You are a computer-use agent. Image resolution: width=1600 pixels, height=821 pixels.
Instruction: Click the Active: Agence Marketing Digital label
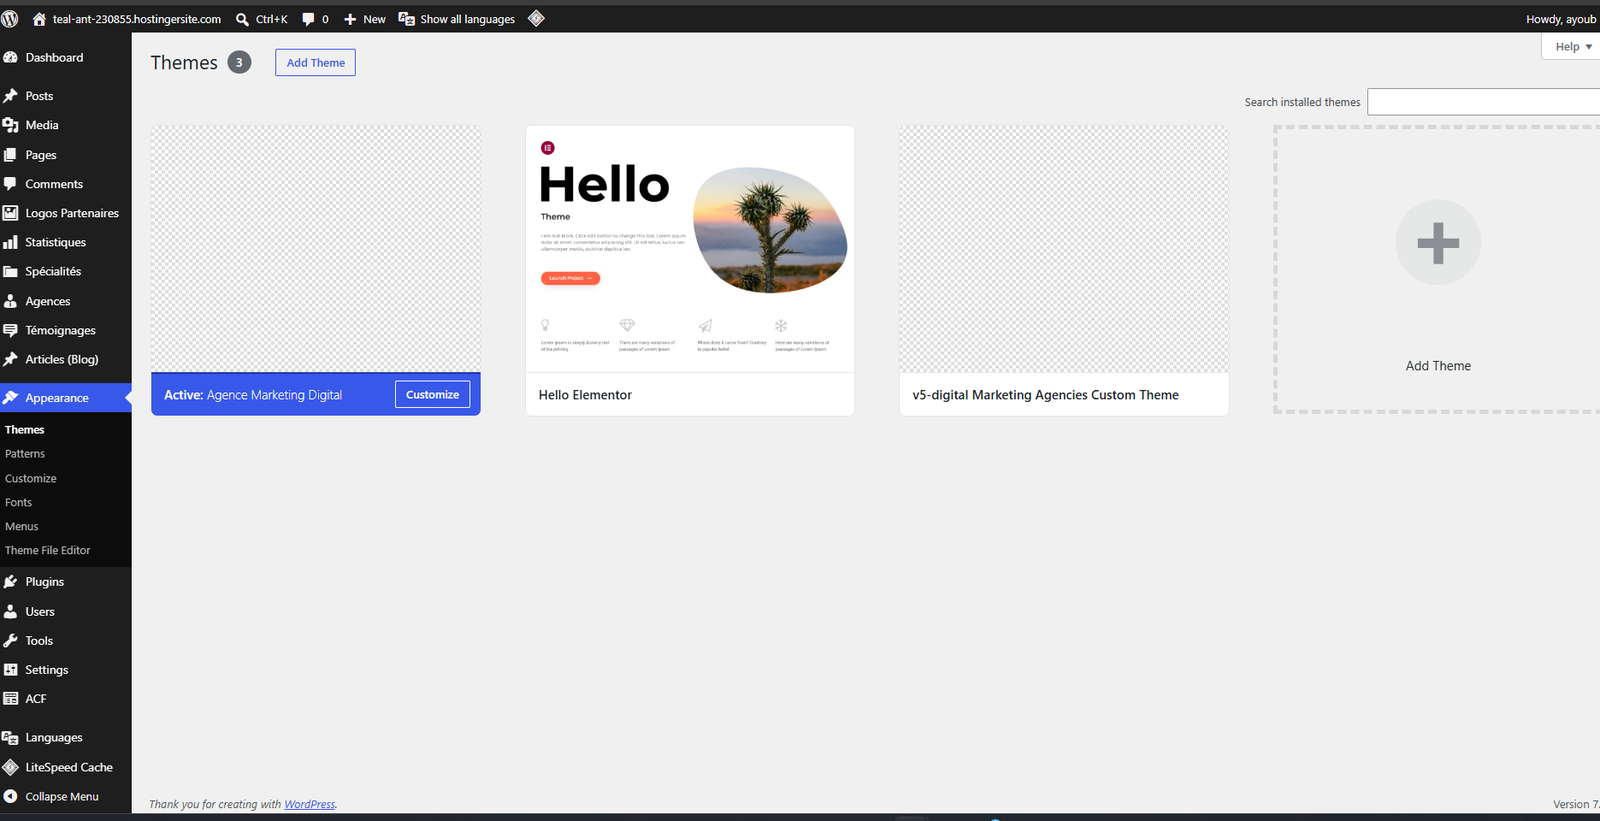(x=253, y=395)
